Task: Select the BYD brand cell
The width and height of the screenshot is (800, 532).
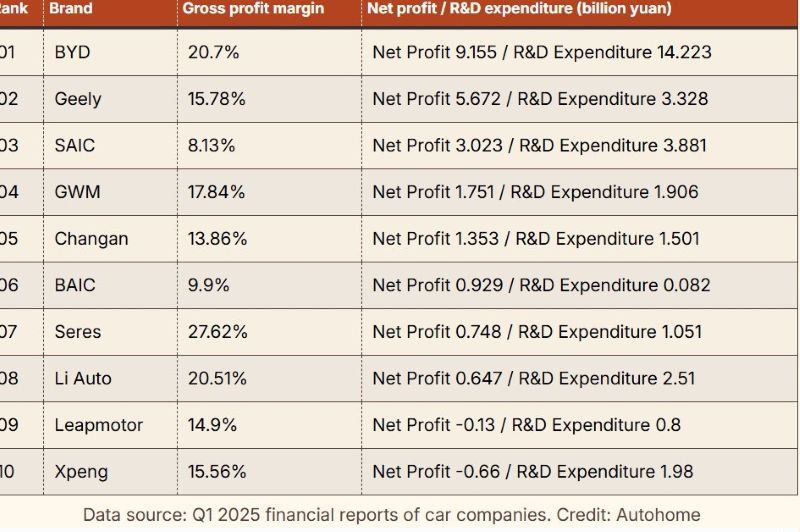Action: click(72, 52)
